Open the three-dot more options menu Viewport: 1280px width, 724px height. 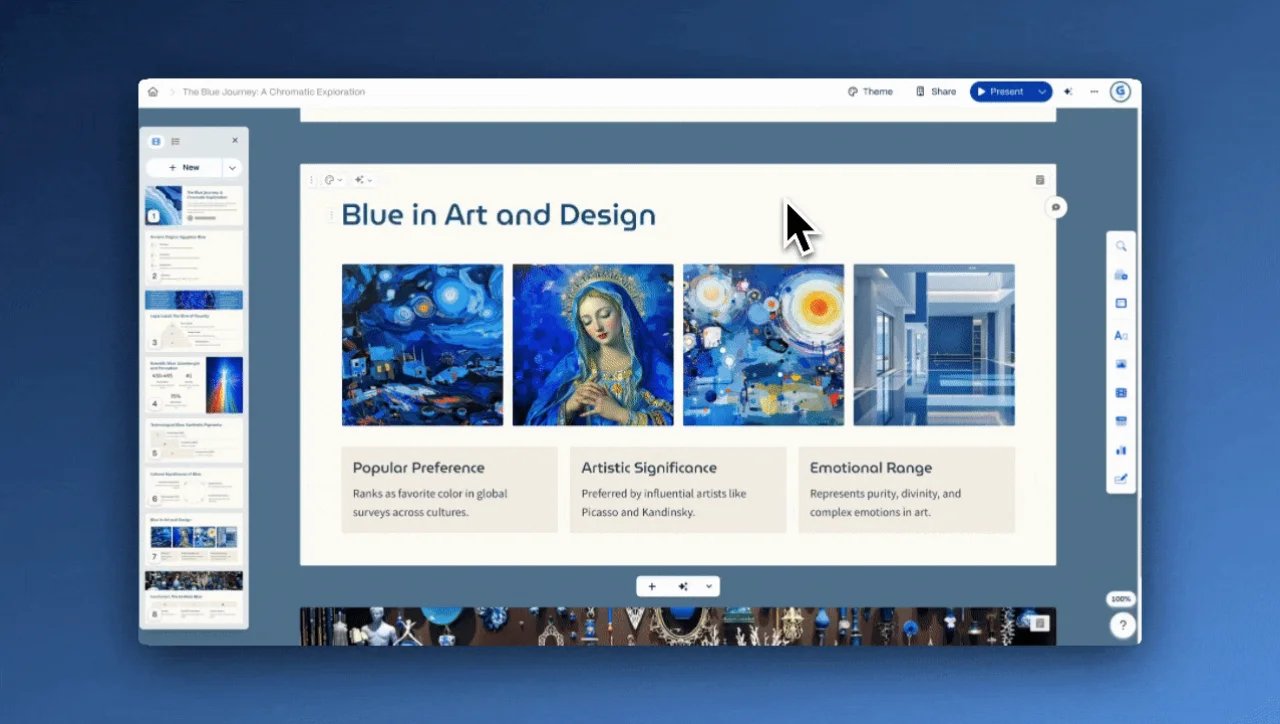[x=1094, y=92]
